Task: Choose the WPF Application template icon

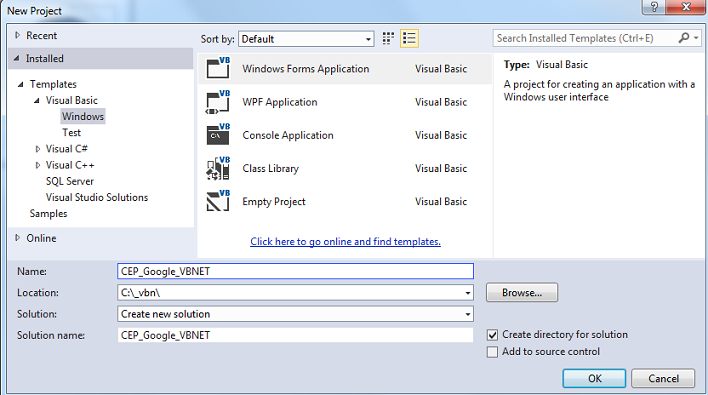Action: tap(218, 102)
